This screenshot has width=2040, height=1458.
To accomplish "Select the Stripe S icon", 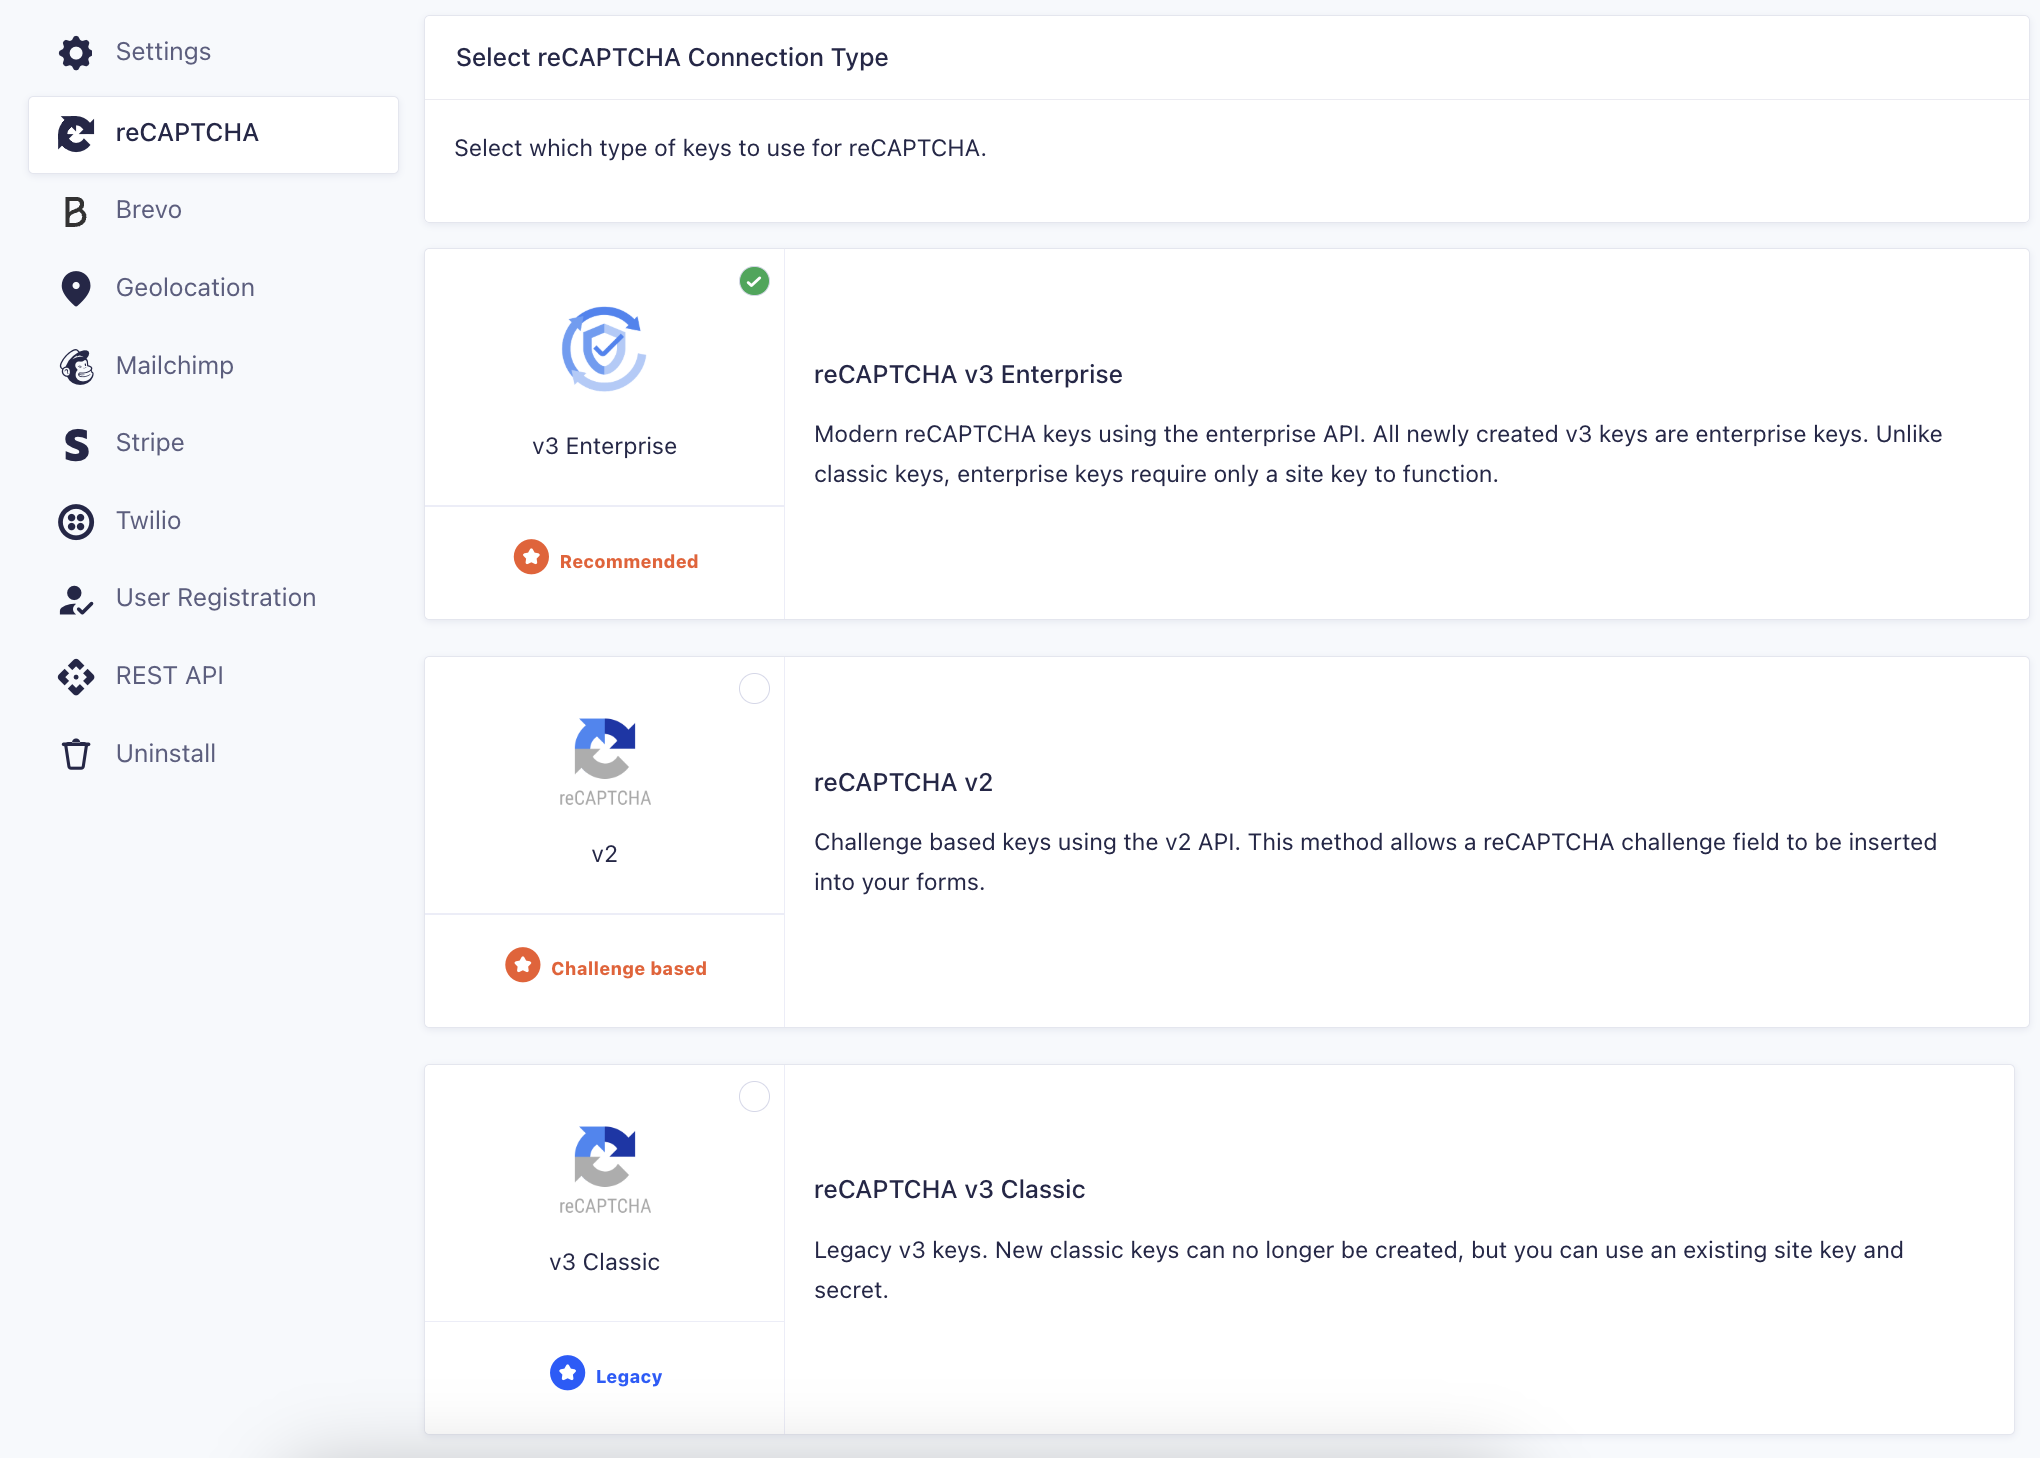I will pyautogui.click(x=76, y=444).
